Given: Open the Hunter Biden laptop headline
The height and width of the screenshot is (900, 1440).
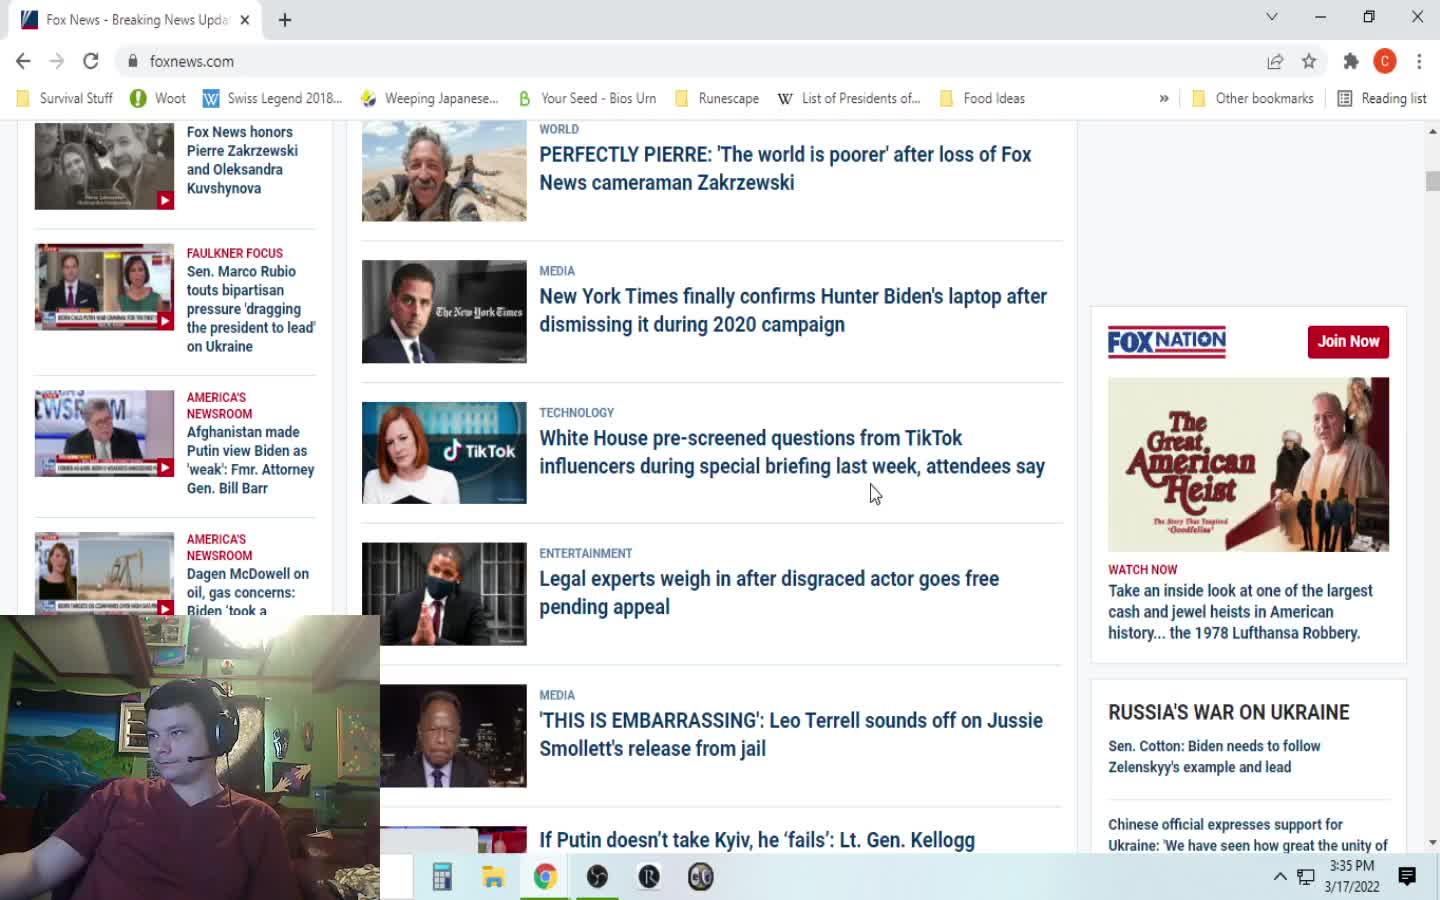Looking at the screenshot, I should pyautogui.click(x=793, y=310).
